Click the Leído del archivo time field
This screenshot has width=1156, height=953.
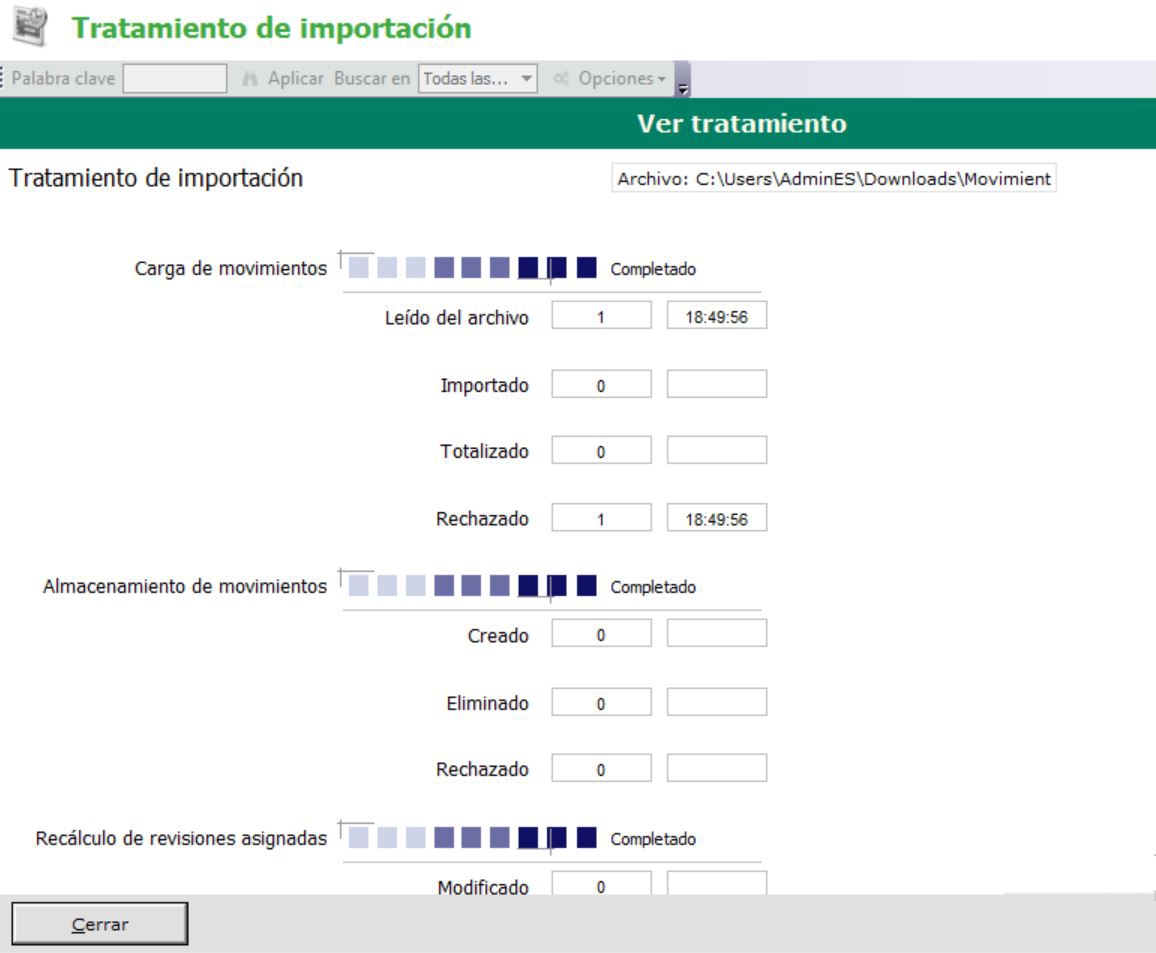(x=716, y=316)
